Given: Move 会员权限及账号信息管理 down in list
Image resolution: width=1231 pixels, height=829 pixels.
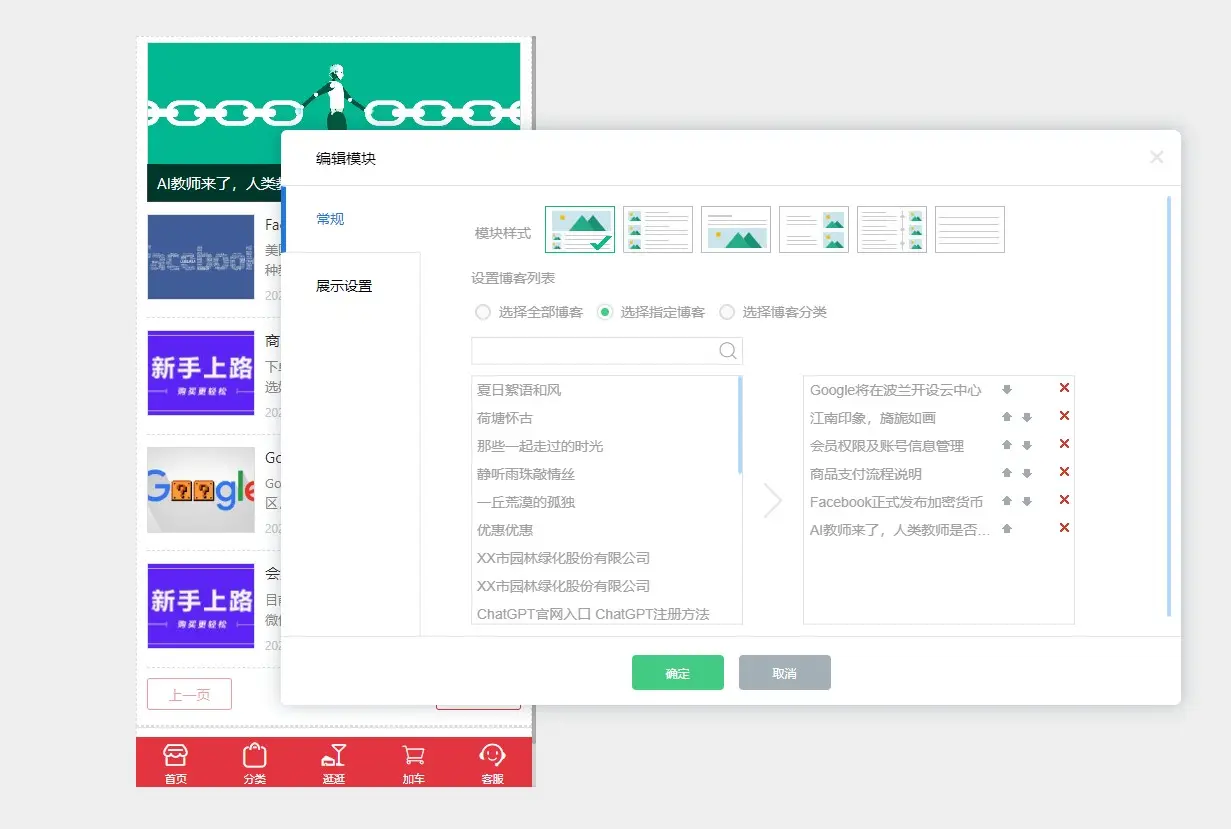Looking at the screenshot, I should coord(1027,446).
